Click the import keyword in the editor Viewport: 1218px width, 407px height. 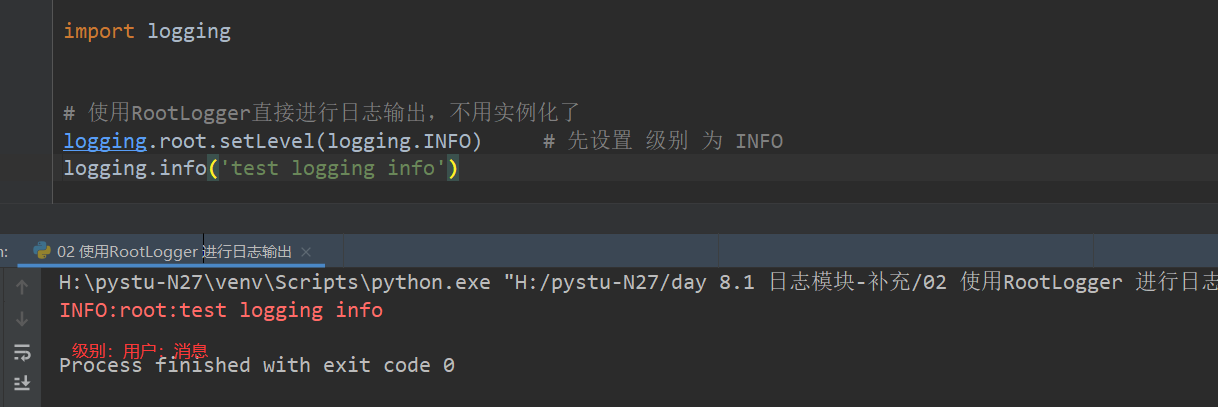(99, 31)
